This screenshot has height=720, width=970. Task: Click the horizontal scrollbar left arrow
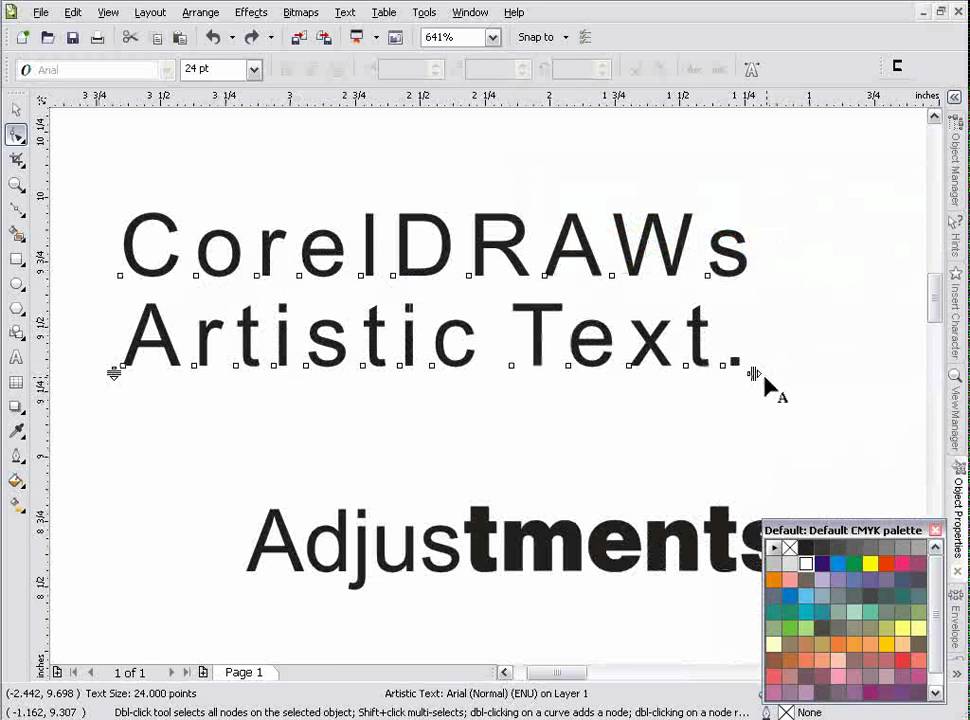pyautogui.click(x=505, y=672)
